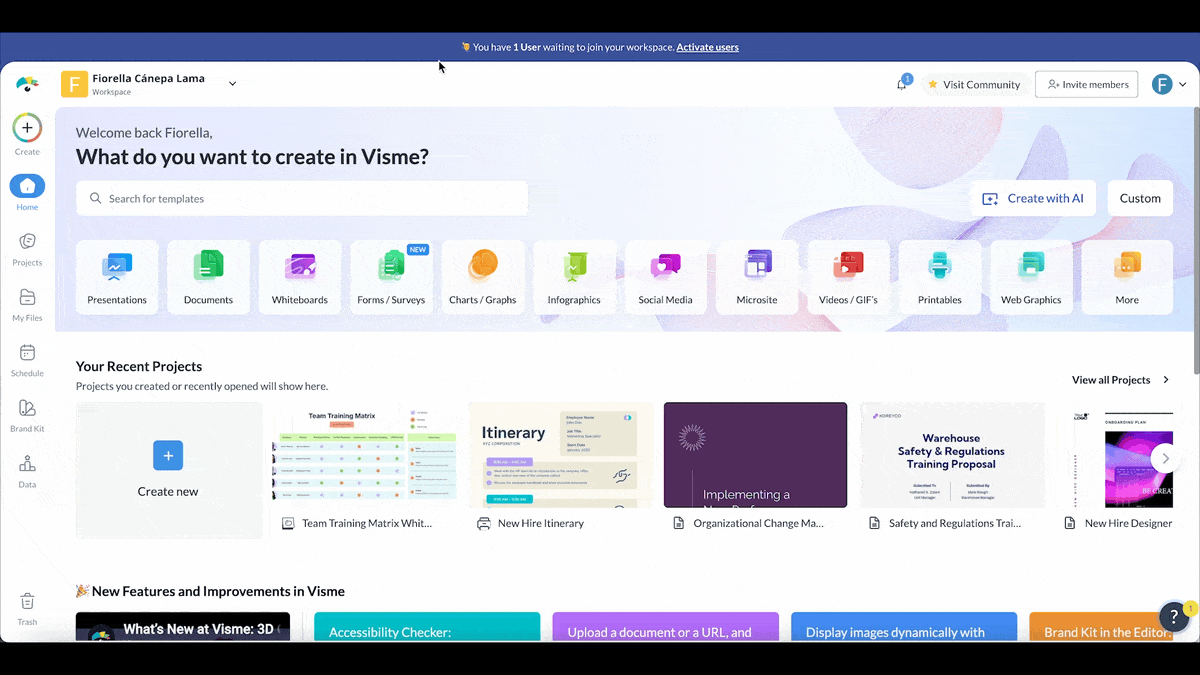The height and width of the screenshot is (675, 1200).
Task: Click the Safety and Regulations Trai... title
Action: [x=955, y=523]
